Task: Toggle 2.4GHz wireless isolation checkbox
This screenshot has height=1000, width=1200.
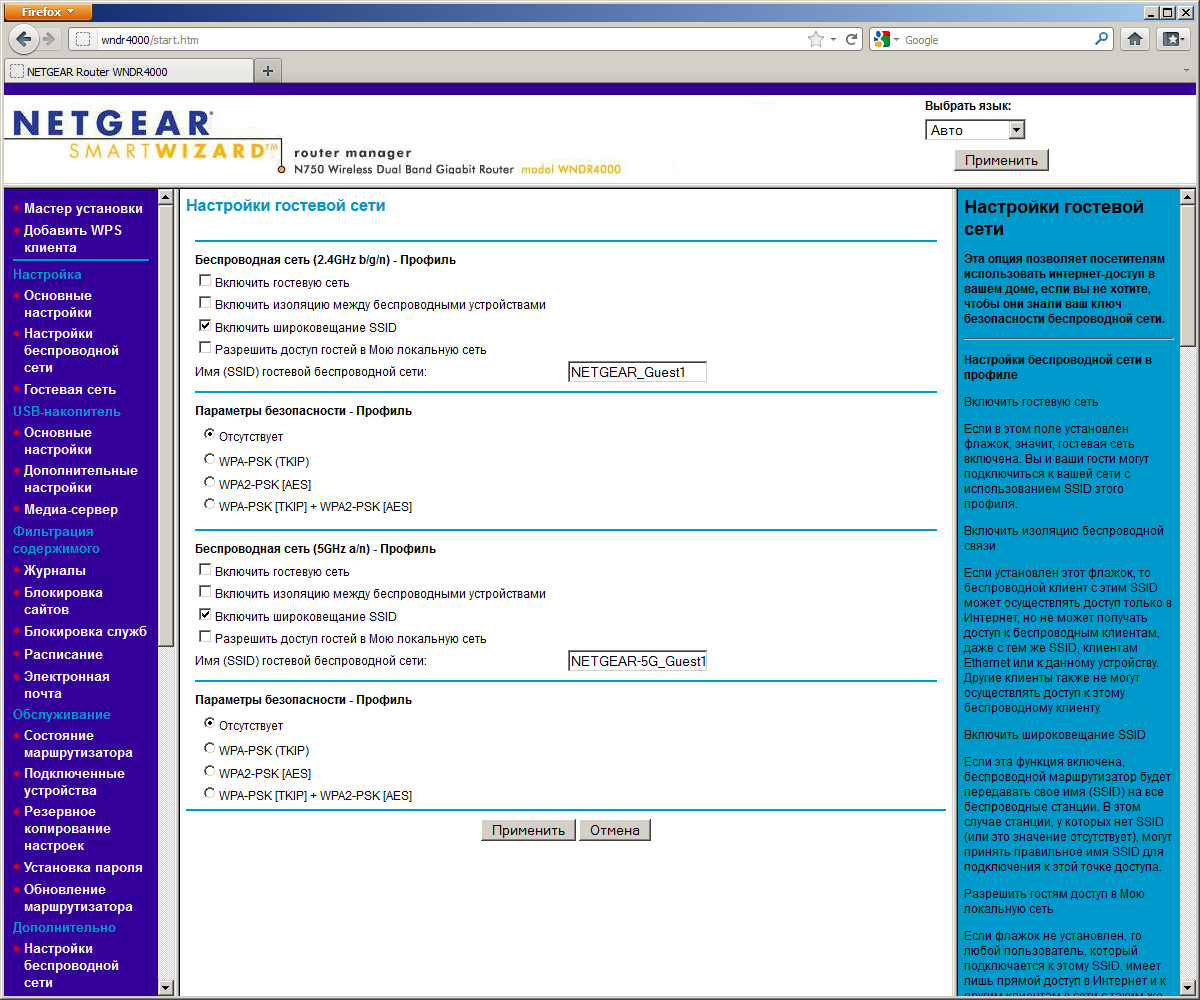Action: pos(205,303)
